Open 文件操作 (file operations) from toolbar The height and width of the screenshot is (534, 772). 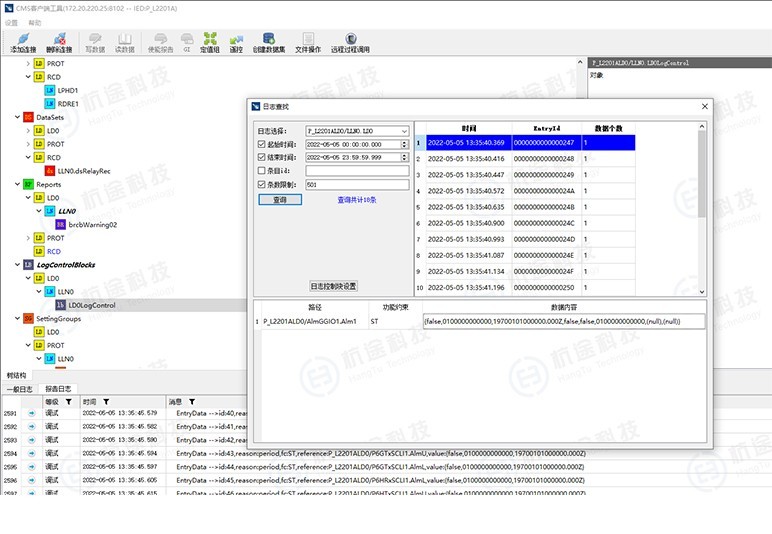click(308, 42)
